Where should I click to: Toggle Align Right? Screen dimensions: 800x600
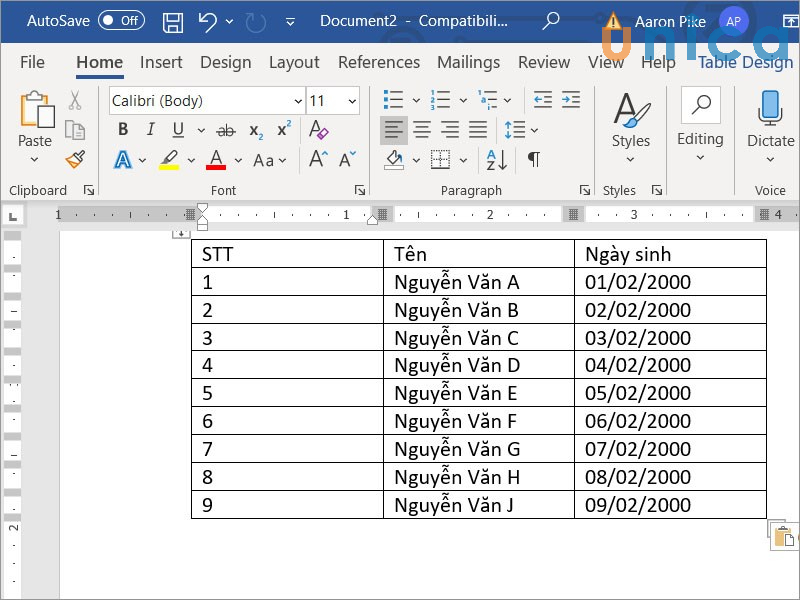click(x=450, y=130)
